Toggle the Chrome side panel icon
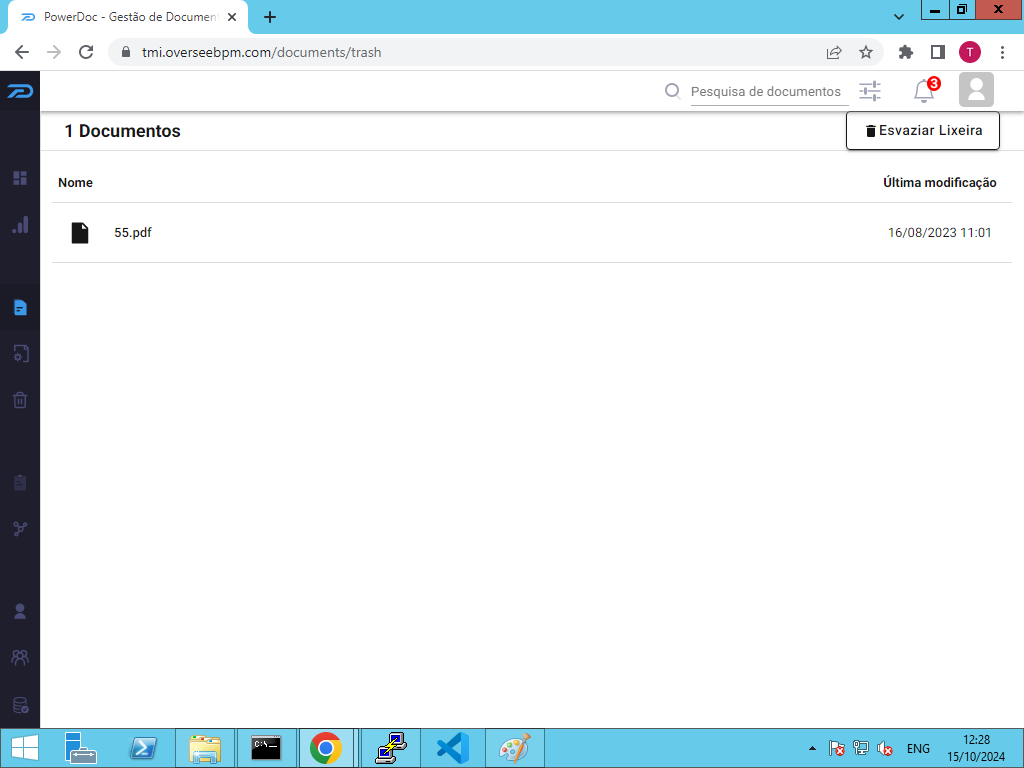This screenshot has height=768, width=1024. click(x=938, y=52)
